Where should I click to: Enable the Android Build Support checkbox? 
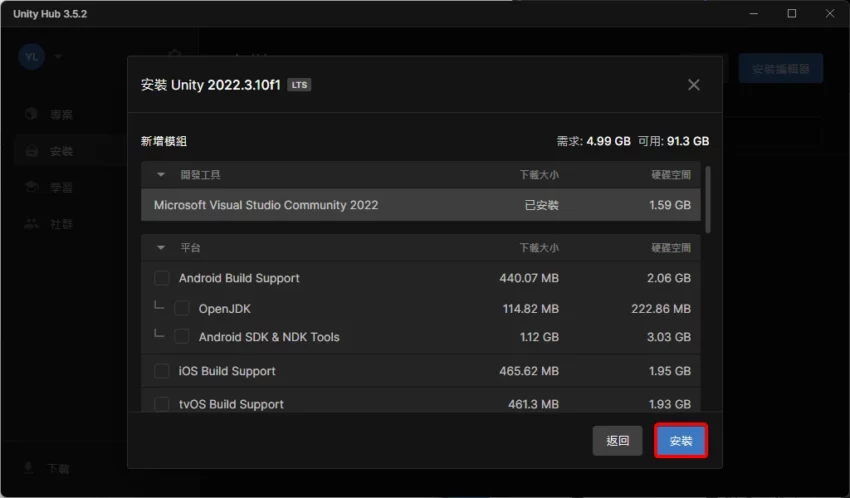tap(162, 278)
